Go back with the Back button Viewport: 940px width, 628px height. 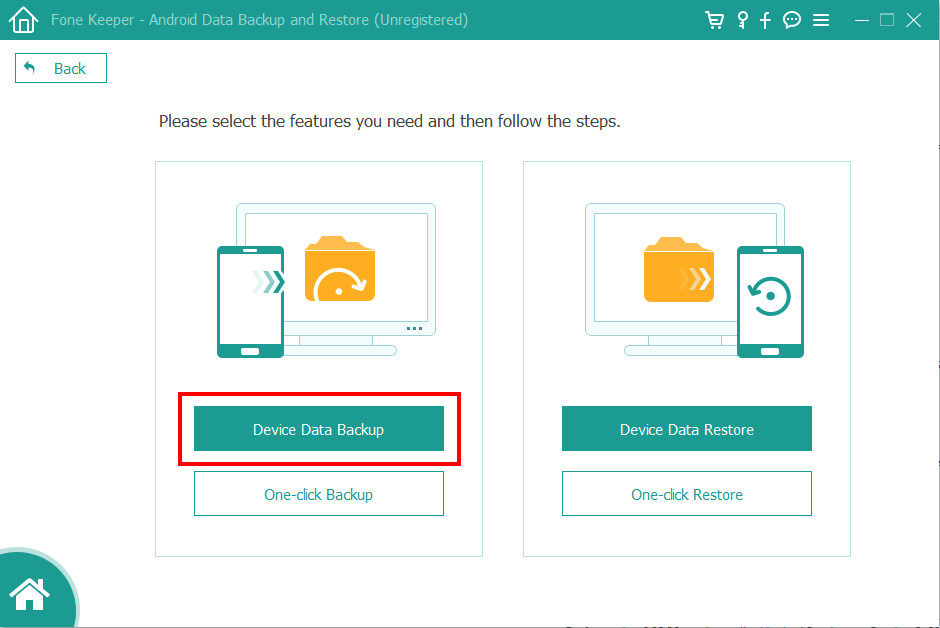(61, 68)
